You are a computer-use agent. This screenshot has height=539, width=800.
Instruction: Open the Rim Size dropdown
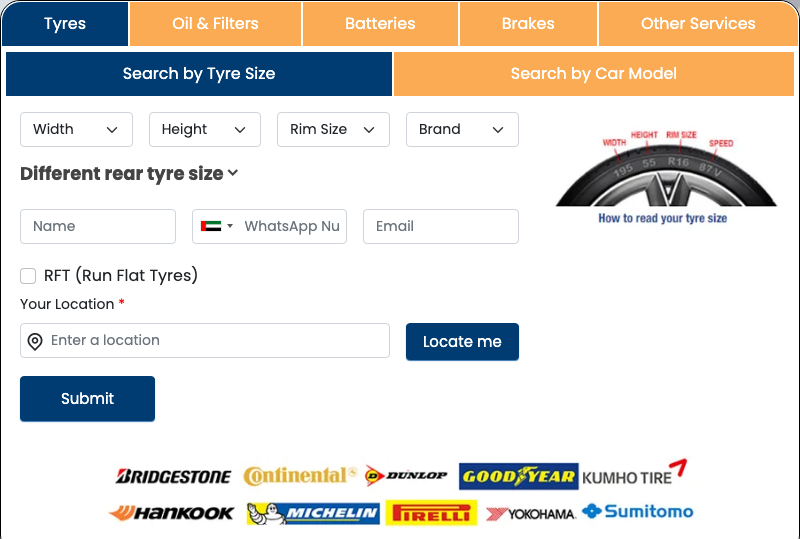pos(333,130)
